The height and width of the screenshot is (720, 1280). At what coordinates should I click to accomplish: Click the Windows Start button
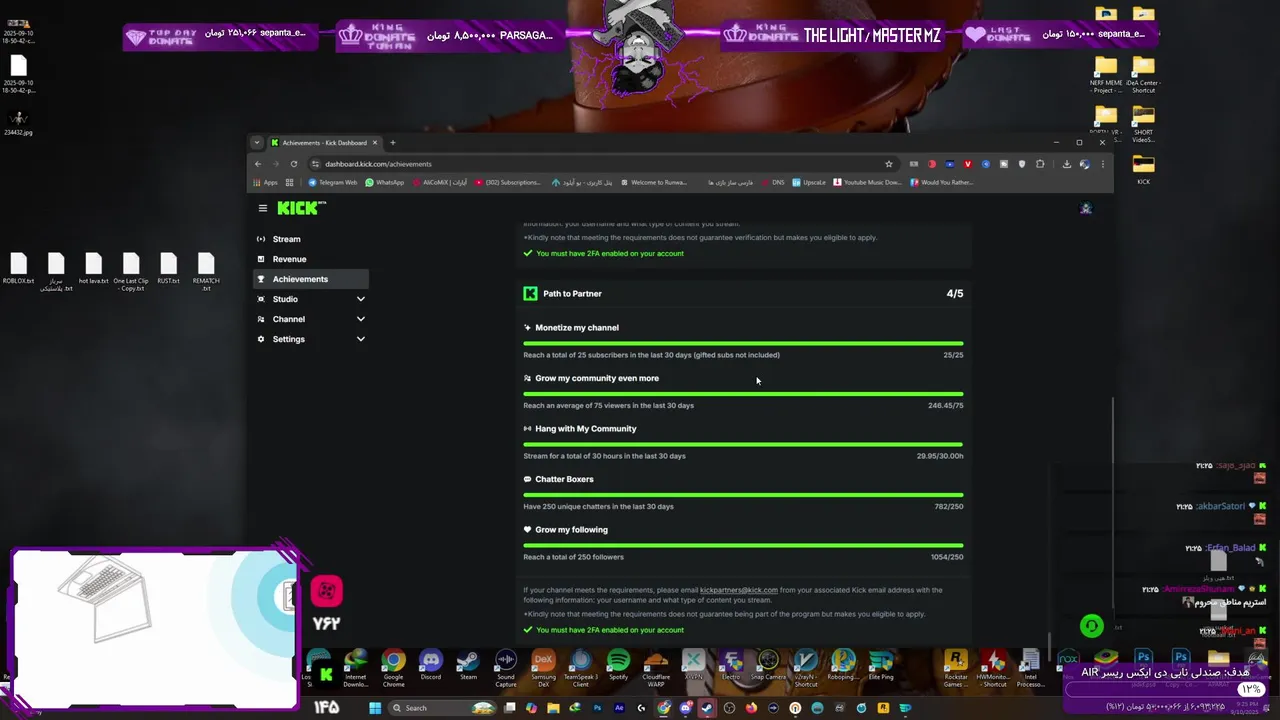(375, 708)
